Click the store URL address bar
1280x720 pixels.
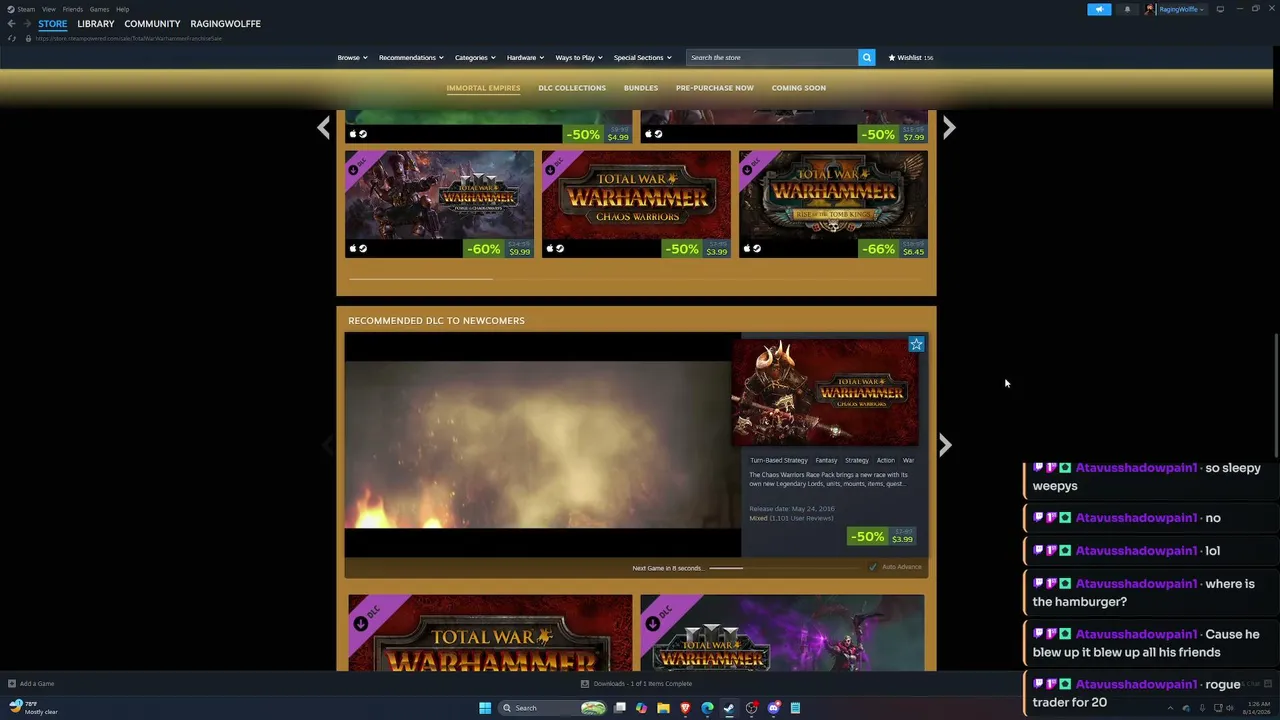point(129,38)
